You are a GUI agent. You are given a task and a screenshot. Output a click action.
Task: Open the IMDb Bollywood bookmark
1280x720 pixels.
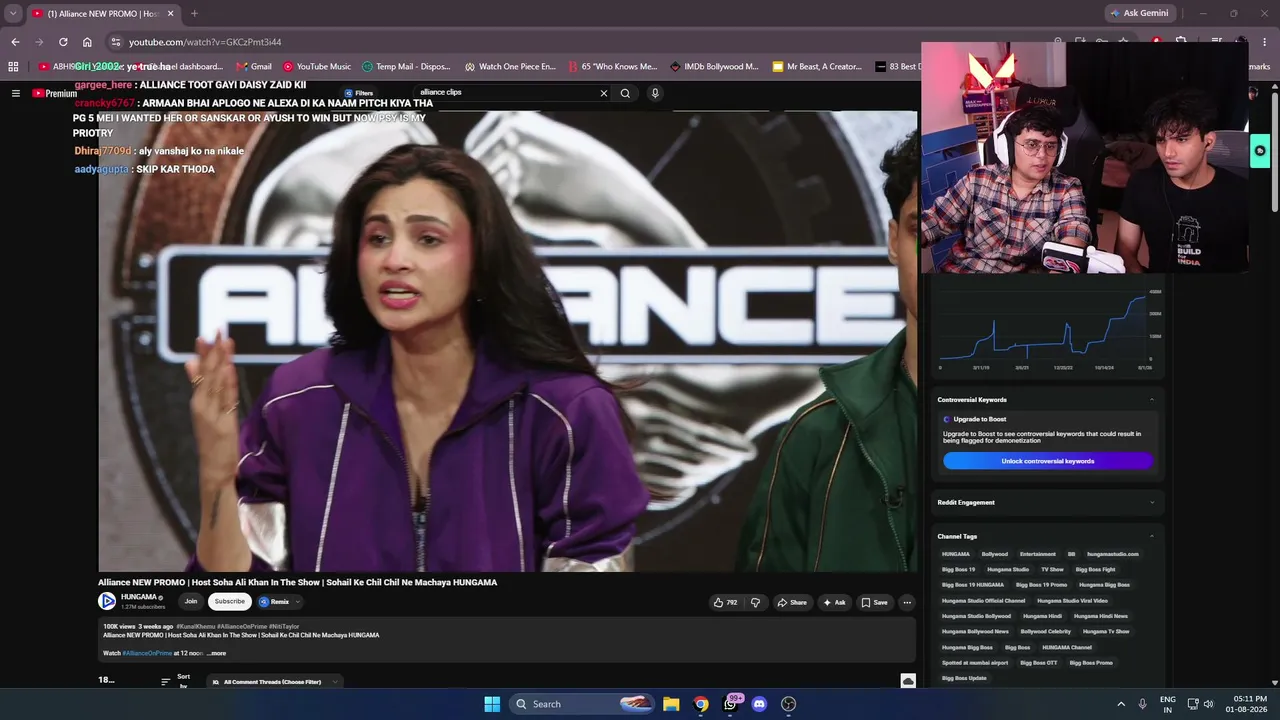point(714,67)
